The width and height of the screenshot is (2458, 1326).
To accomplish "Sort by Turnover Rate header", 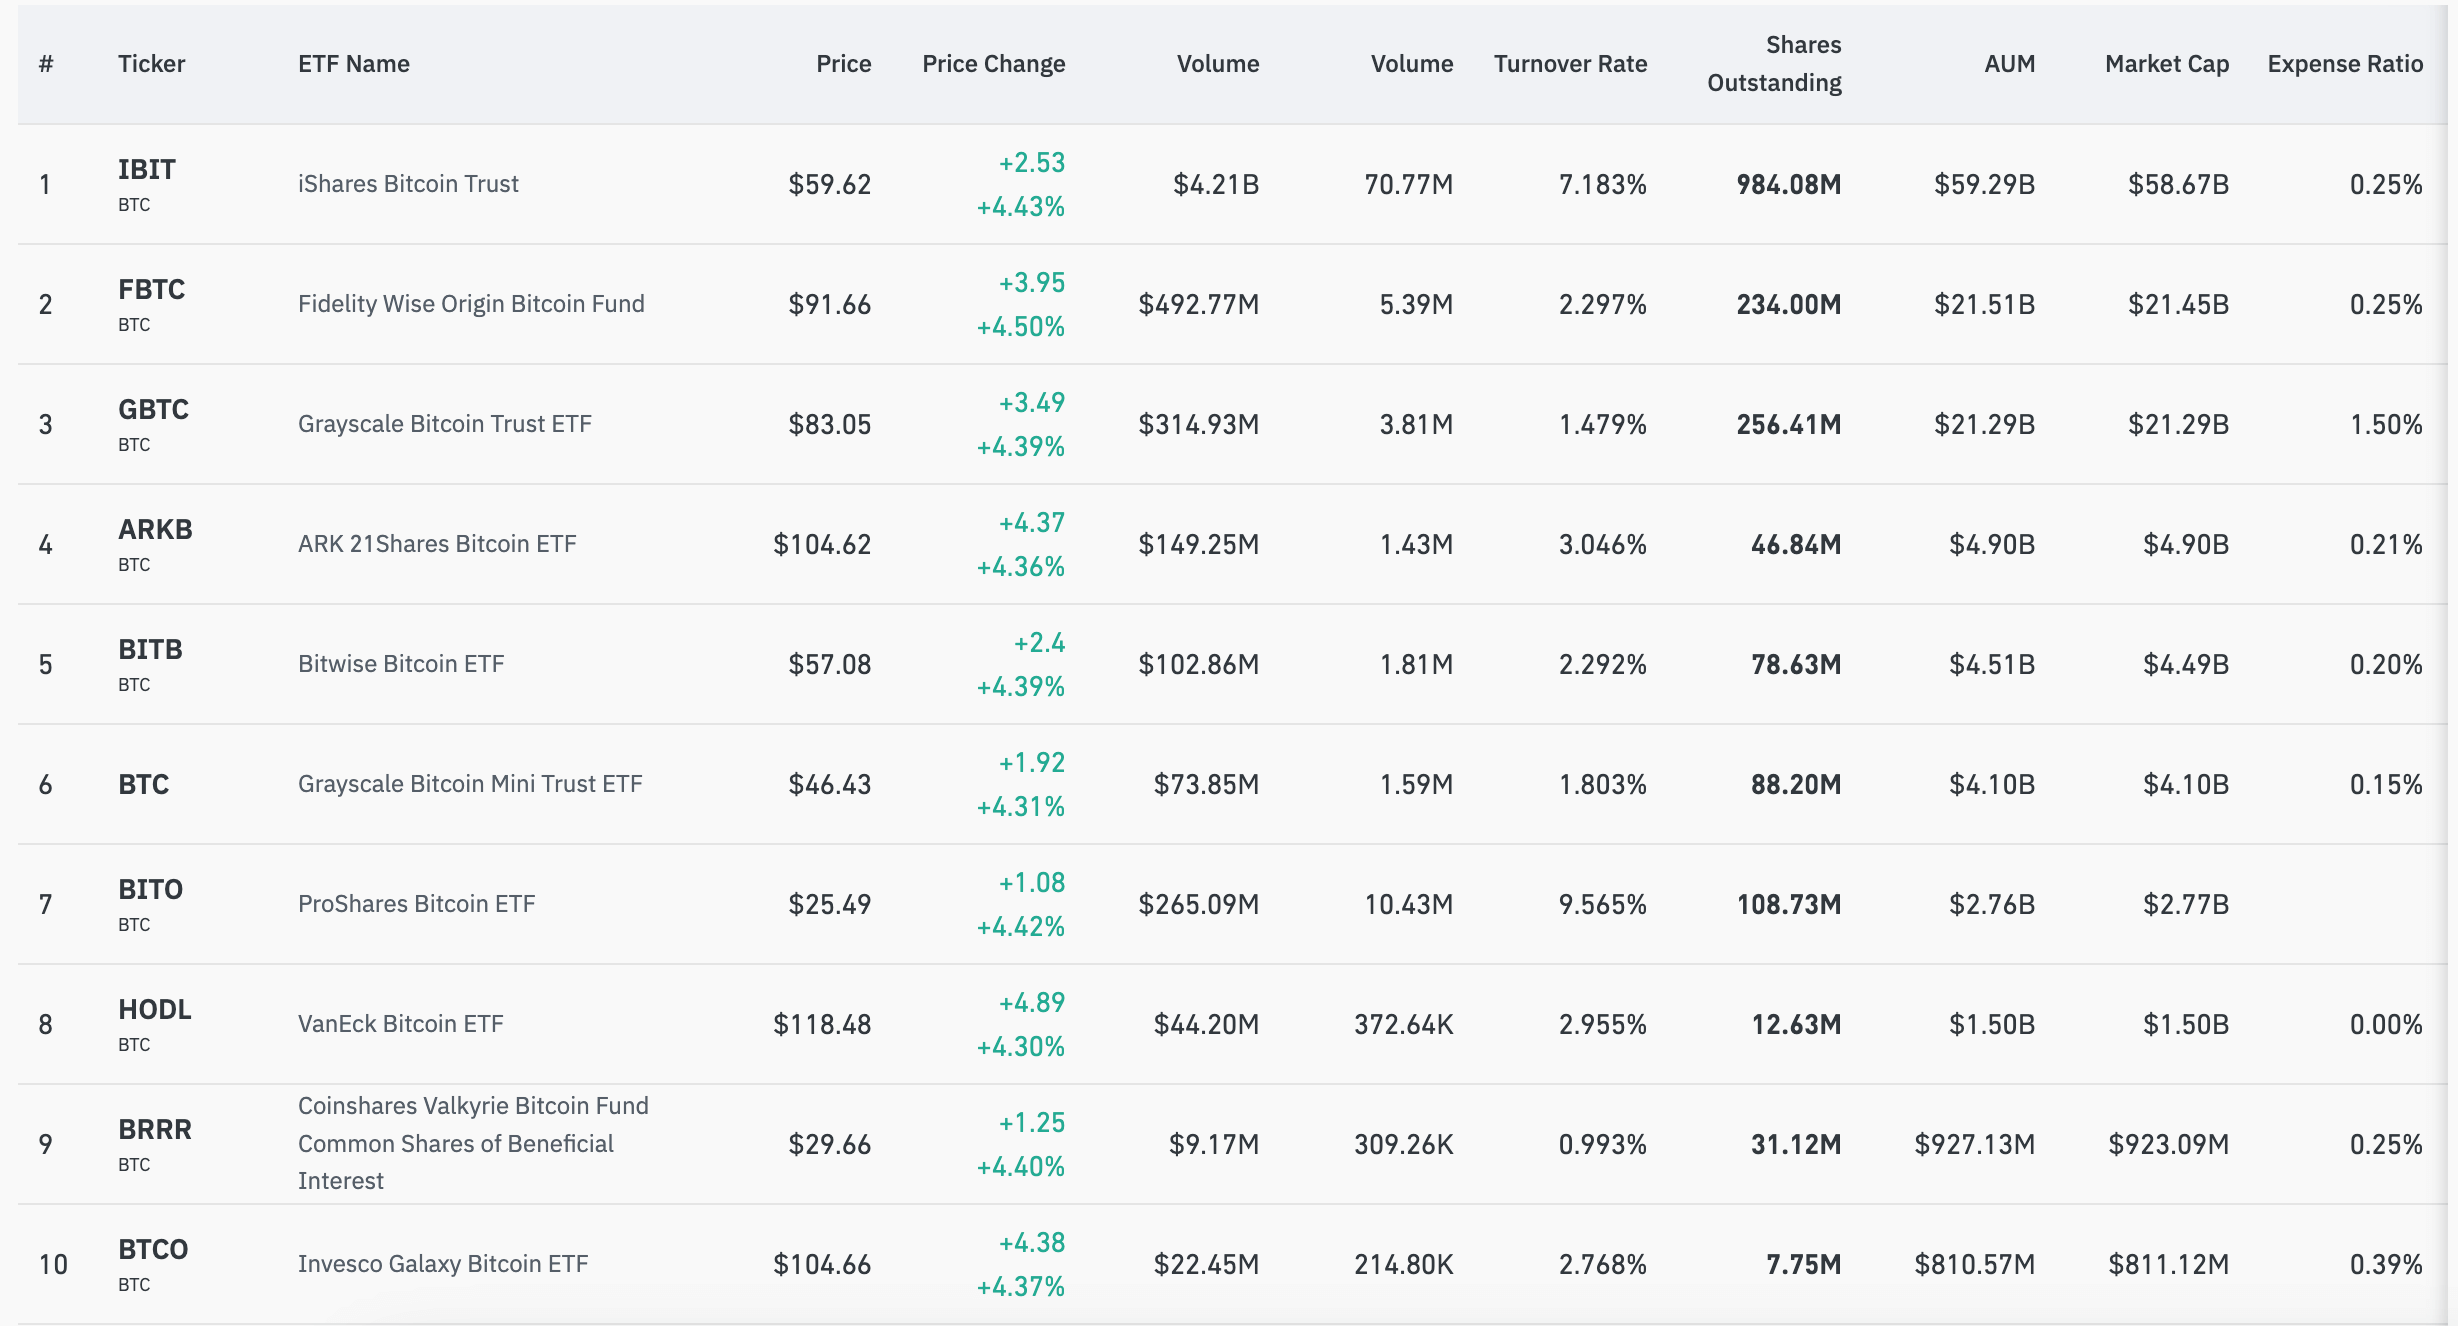I will click(1571, 63).
